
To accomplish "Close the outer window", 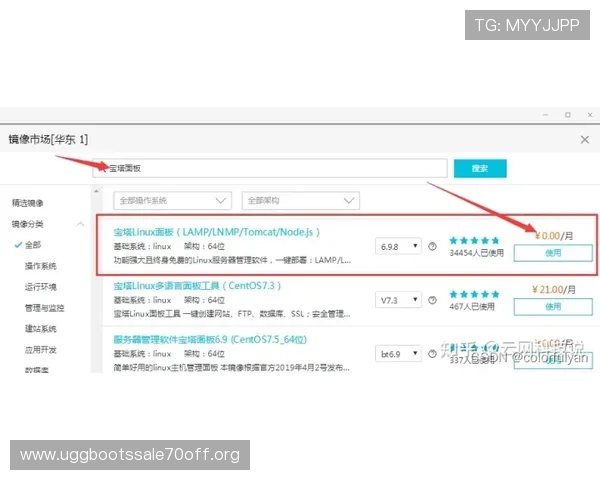I will pyautogui.click(x=590, y=115).
